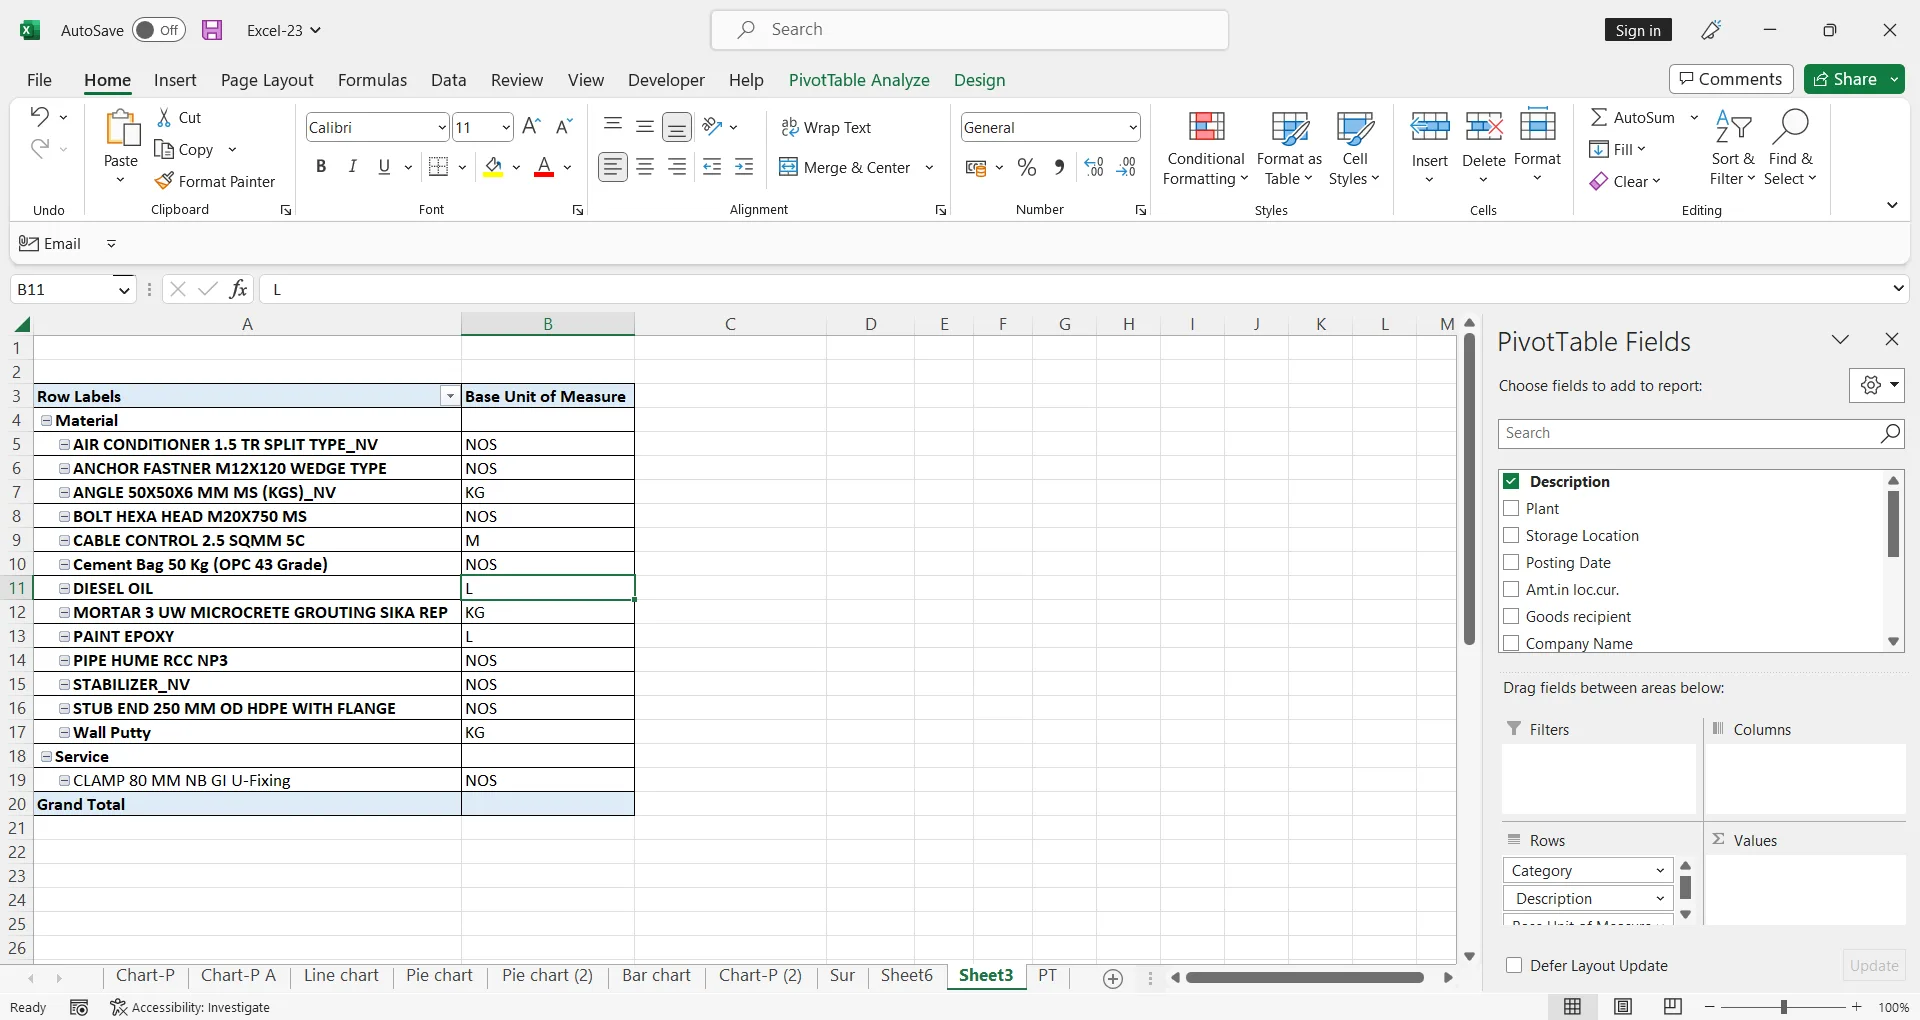Uncheck the Description field checkbox

(1511, 481)
